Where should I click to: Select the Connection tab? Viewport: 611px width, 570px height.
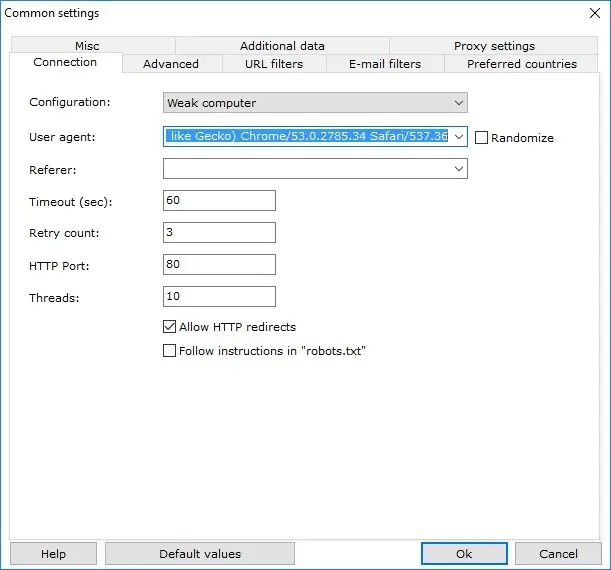[x=65, y=62]
